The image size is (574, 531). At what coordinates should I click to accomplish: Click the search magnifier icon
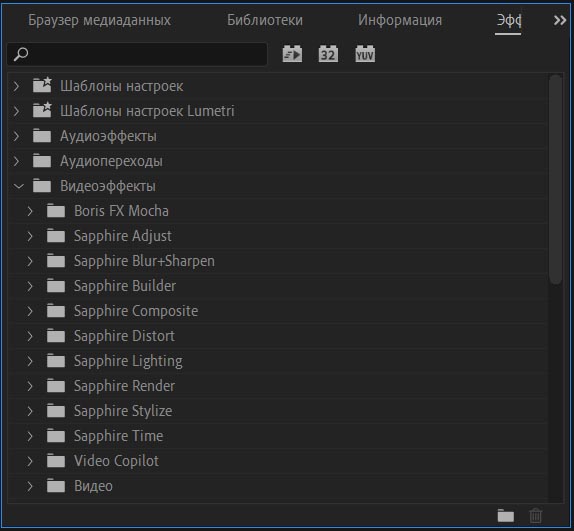[x=21, y=54]
